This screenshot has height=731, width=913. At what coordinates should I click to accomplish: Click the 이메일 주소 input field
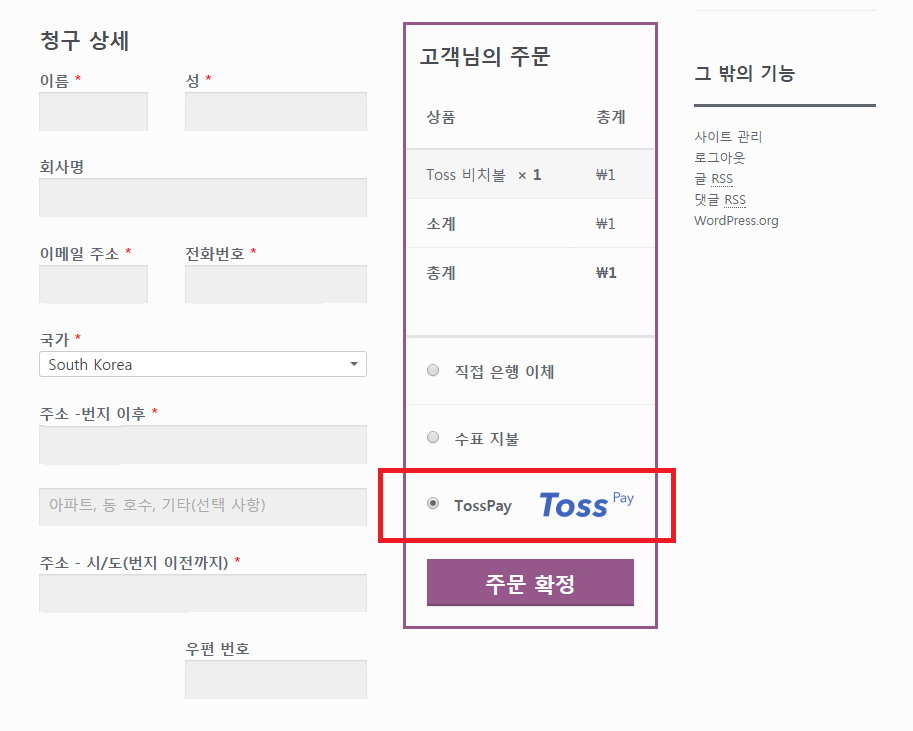[93, 284]
